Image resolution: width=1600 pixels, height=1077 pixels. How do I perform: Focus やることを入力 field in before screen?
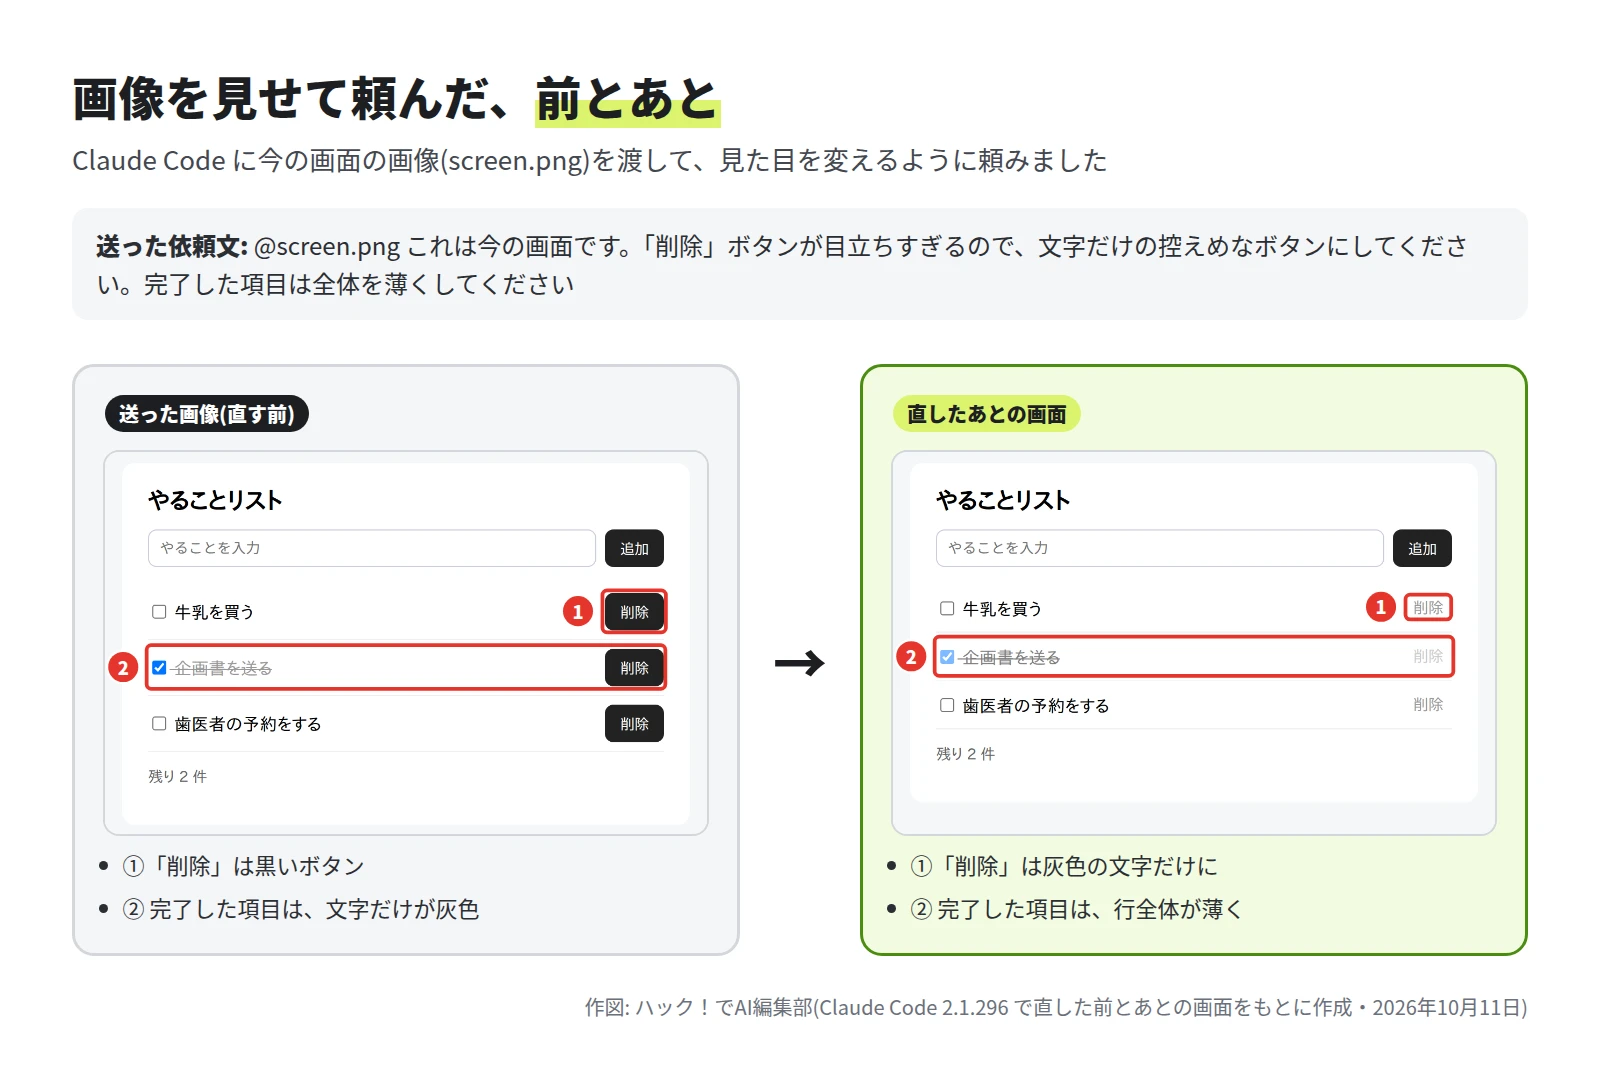(372, 549)
